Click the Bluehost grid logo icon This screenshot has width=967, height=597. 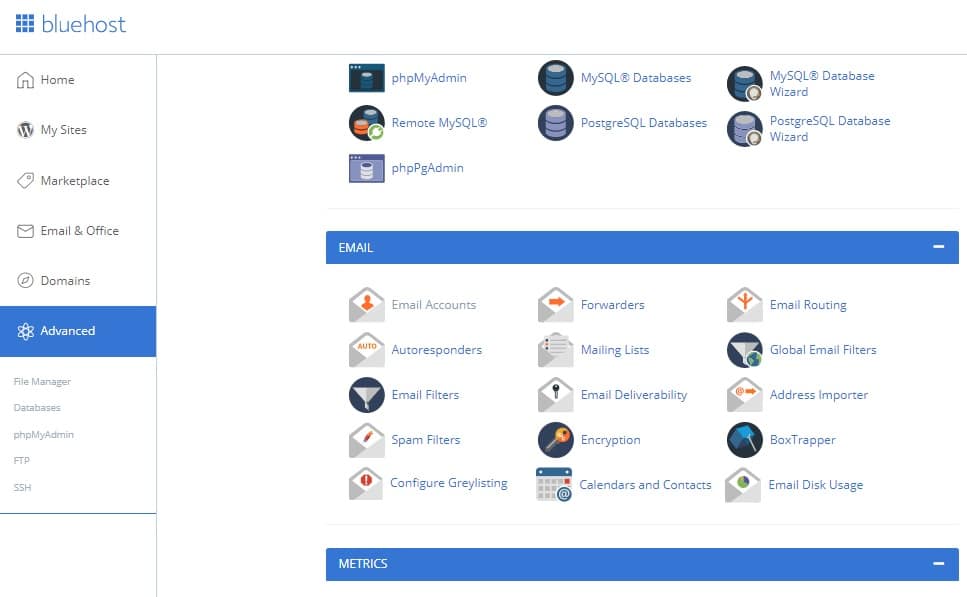coord(25,23)
